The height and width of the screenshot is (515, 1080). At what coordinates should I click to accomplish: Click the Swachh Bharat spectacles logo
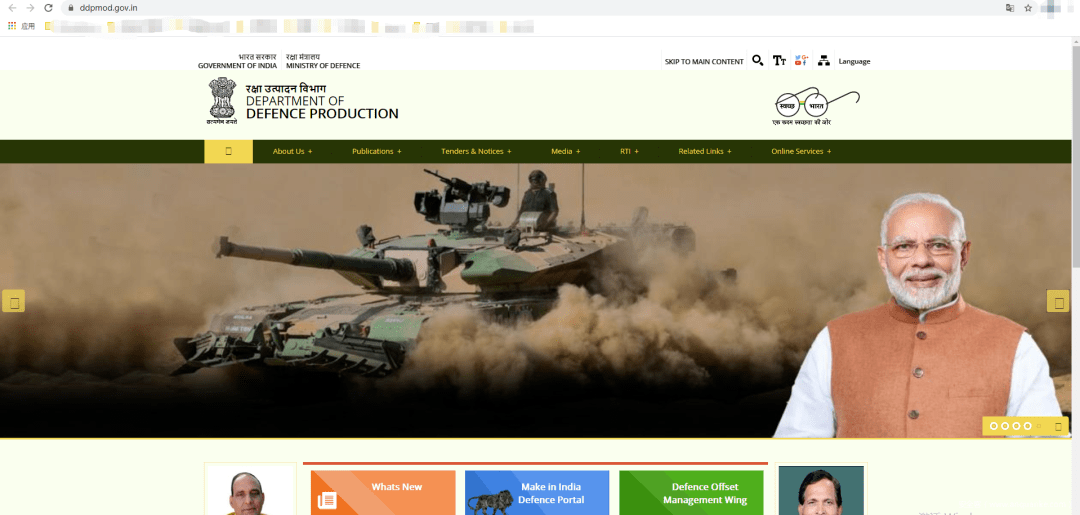(x=817, y=107)
